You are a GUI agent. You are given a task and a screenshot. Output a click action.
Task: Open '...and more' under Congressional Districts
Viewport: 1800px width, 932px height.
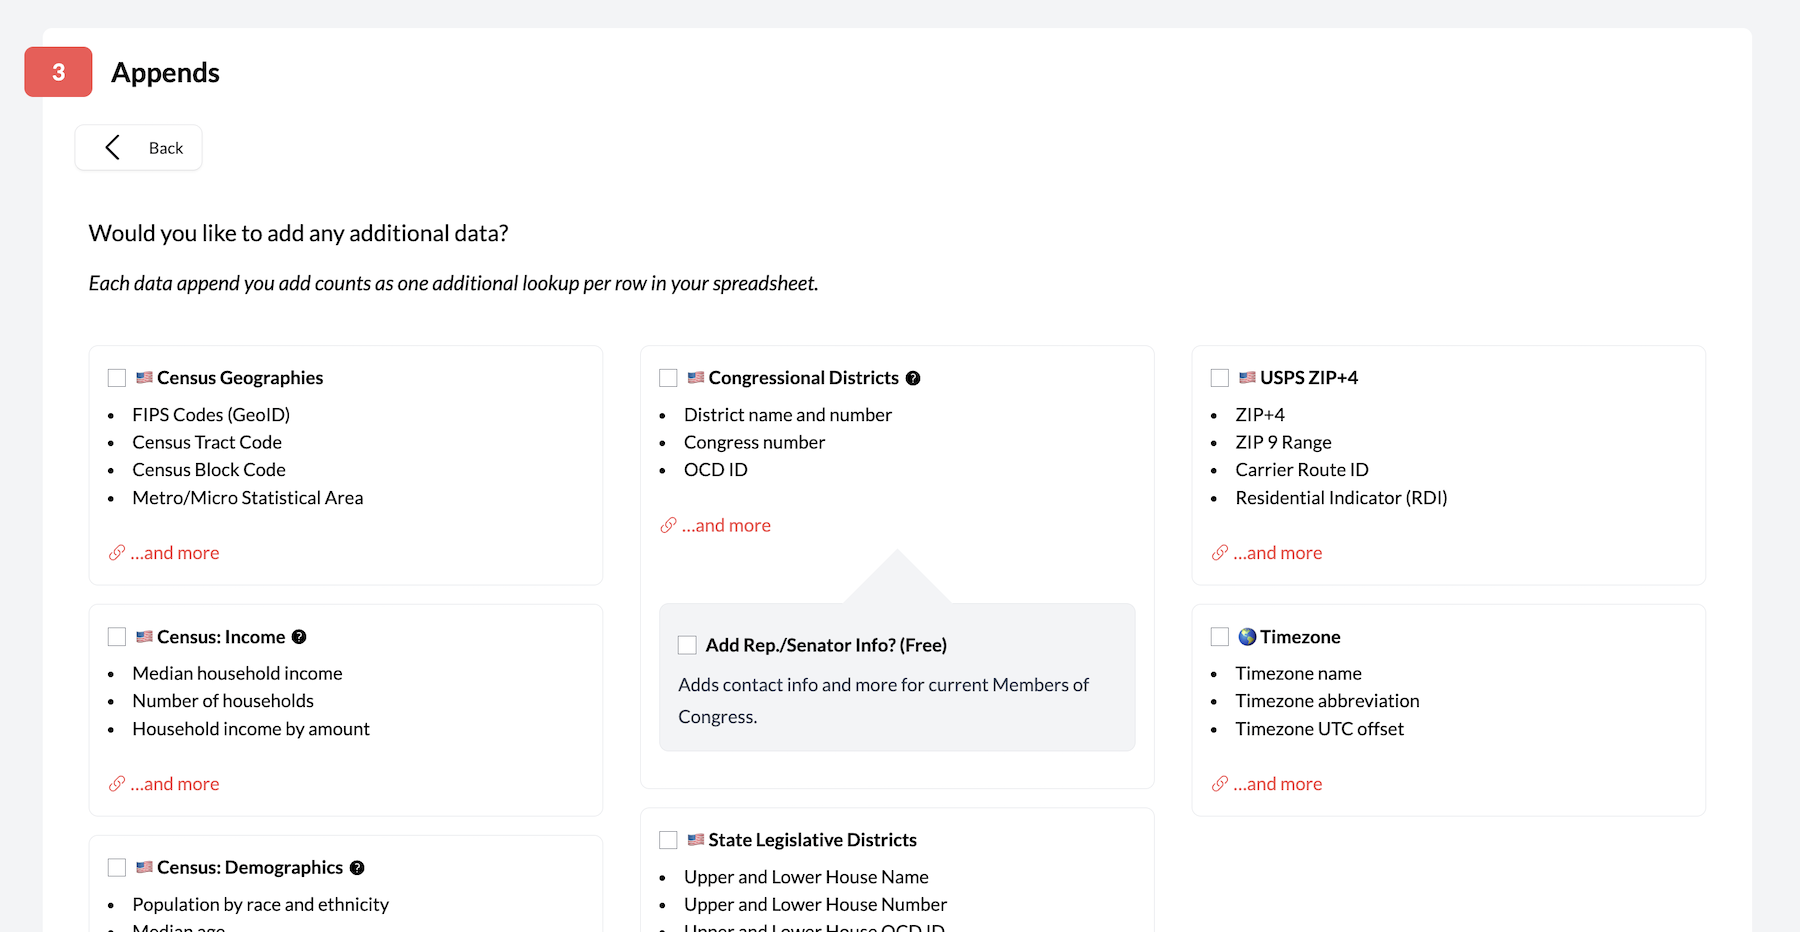tap(726, 526)
